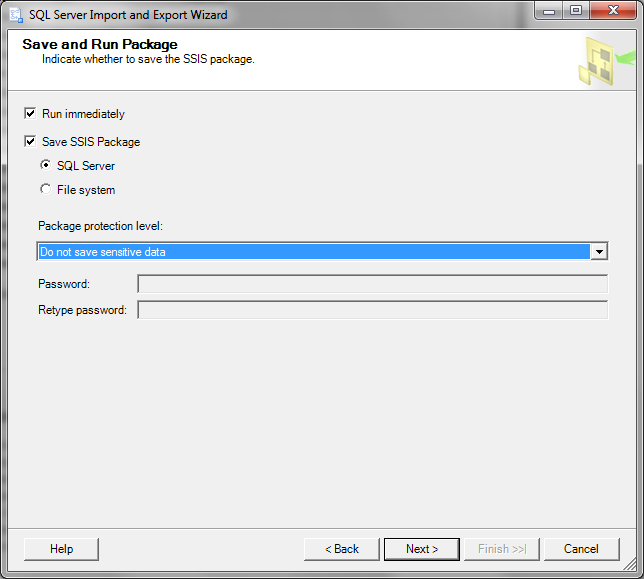Close the wizard with the X button
The height and width of the screenshot is (579, 644).
click(x=613, y=11)
